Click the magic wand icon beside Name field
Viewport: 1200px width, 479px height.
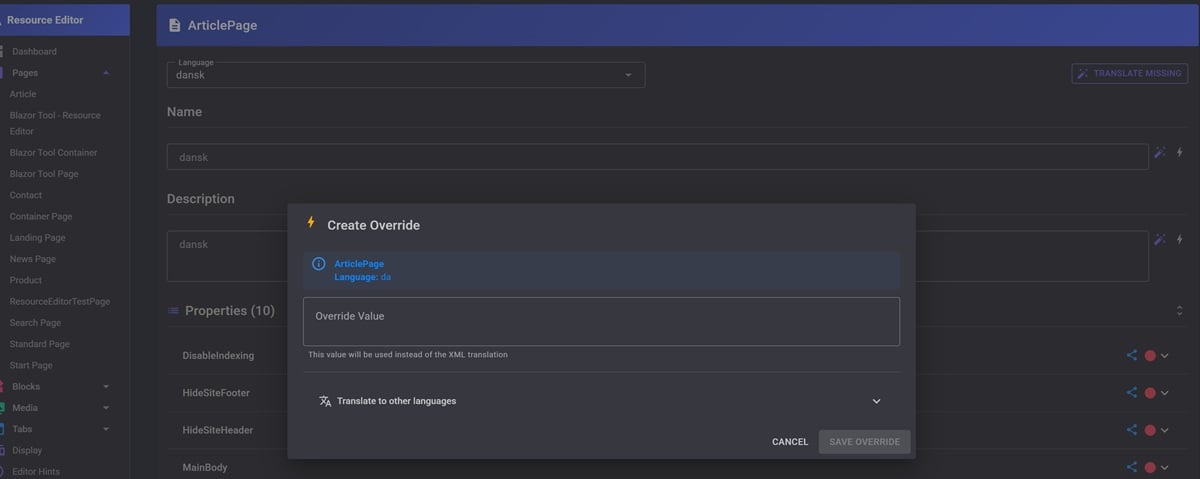pyautogui.click(x=1160, y=153)
